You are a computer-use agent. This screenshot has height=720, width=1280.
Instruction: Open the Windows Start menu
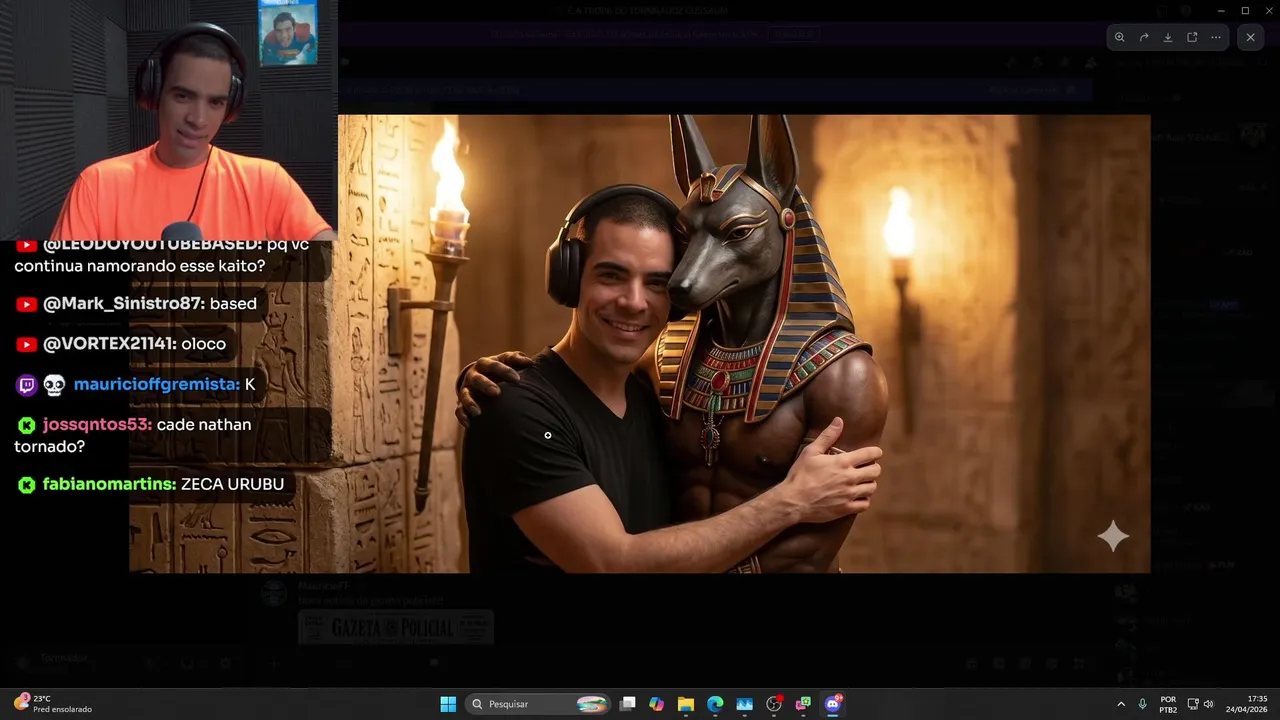(x=448, y=704)
